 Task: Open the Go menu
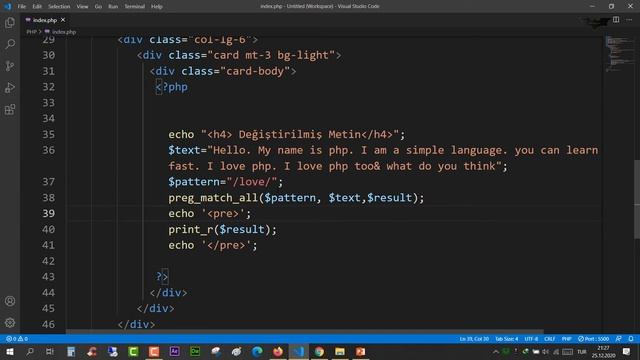98,7
